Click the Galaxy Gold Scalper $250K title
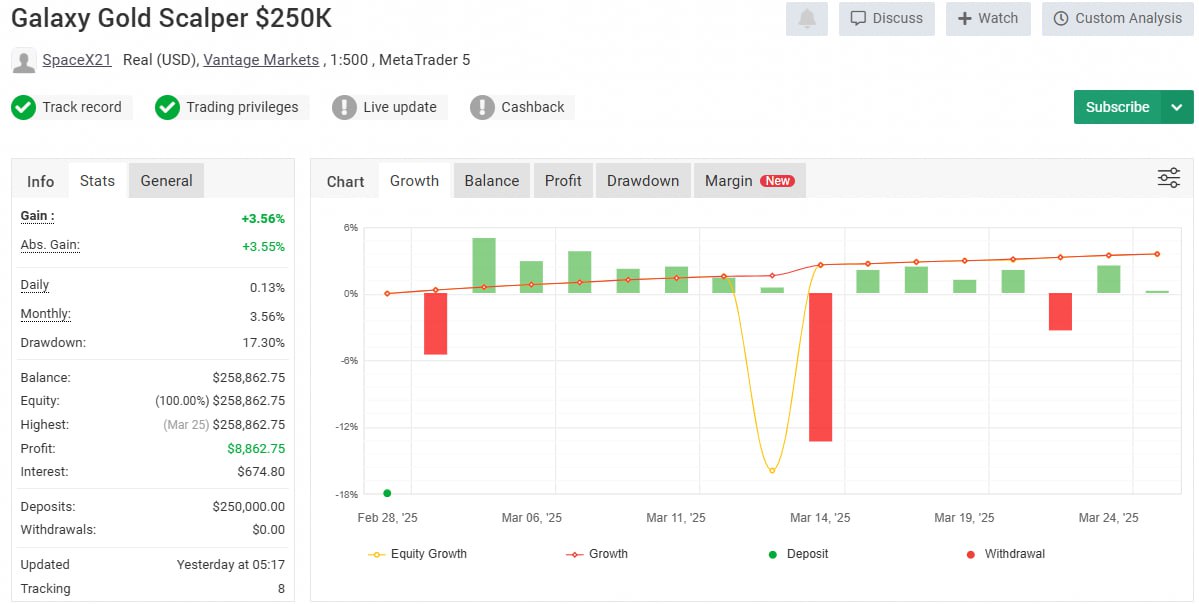This screenshot has height=604, width=1199. (171, 18)
